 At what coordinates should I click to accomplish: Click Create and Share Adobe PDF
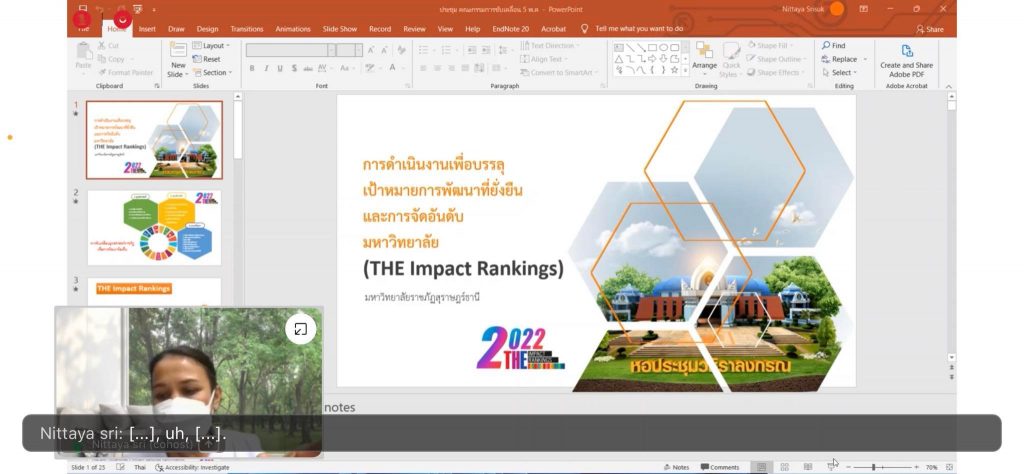coord(906,60)
